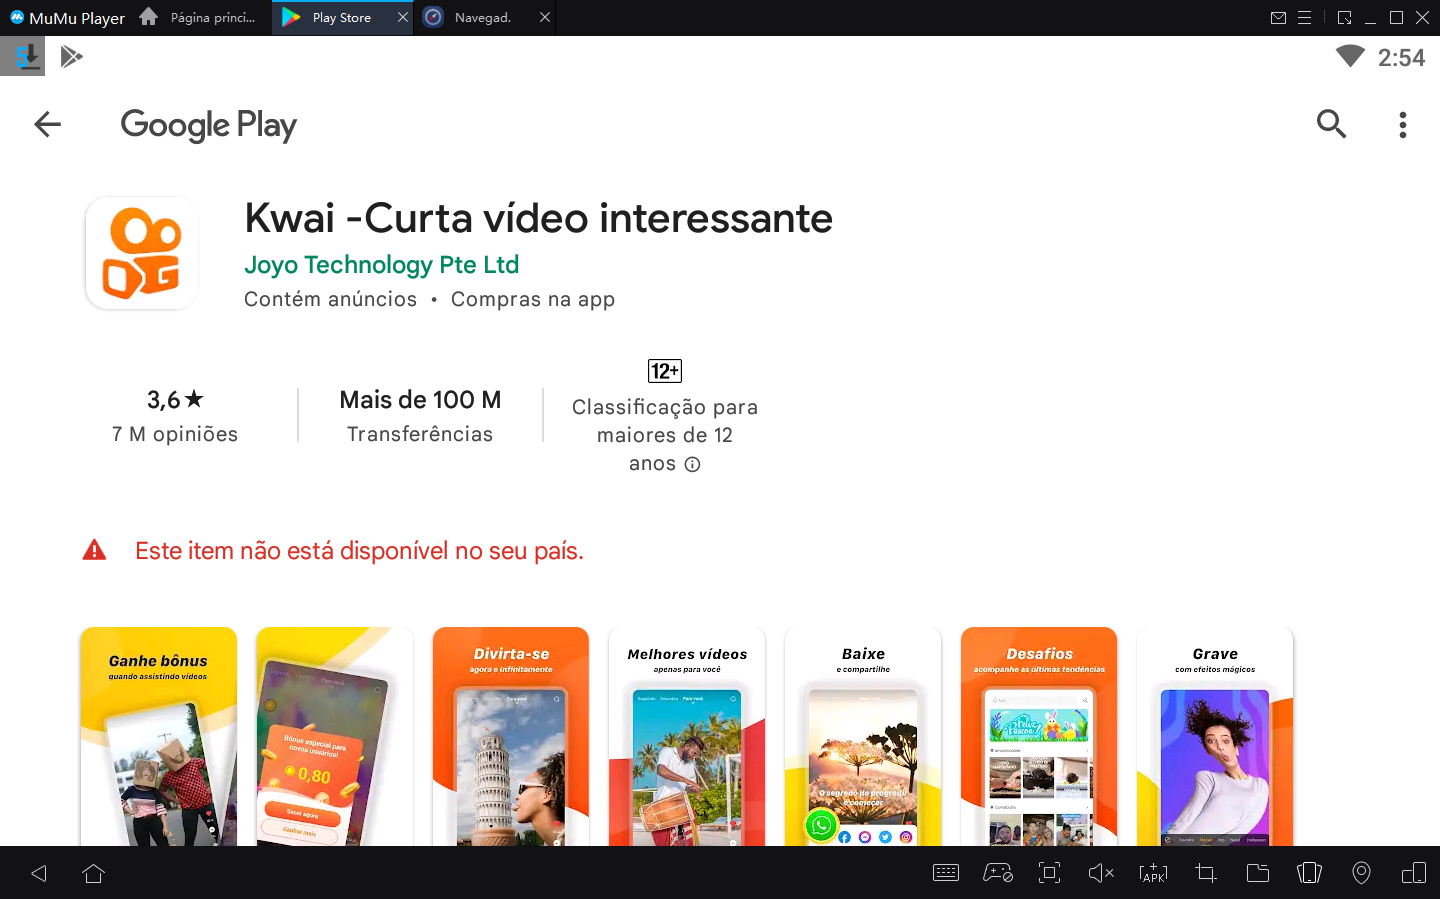Viewport: 1440px width, 899px height.
Task: Shake the virtual device
Action: 1309,873
